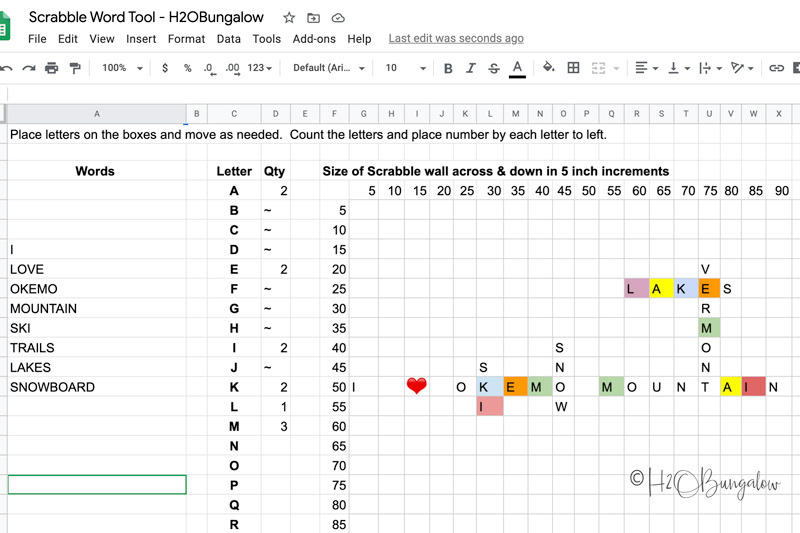
Task: Select the highlighted empty cell in column A
Action: (97, 485)
